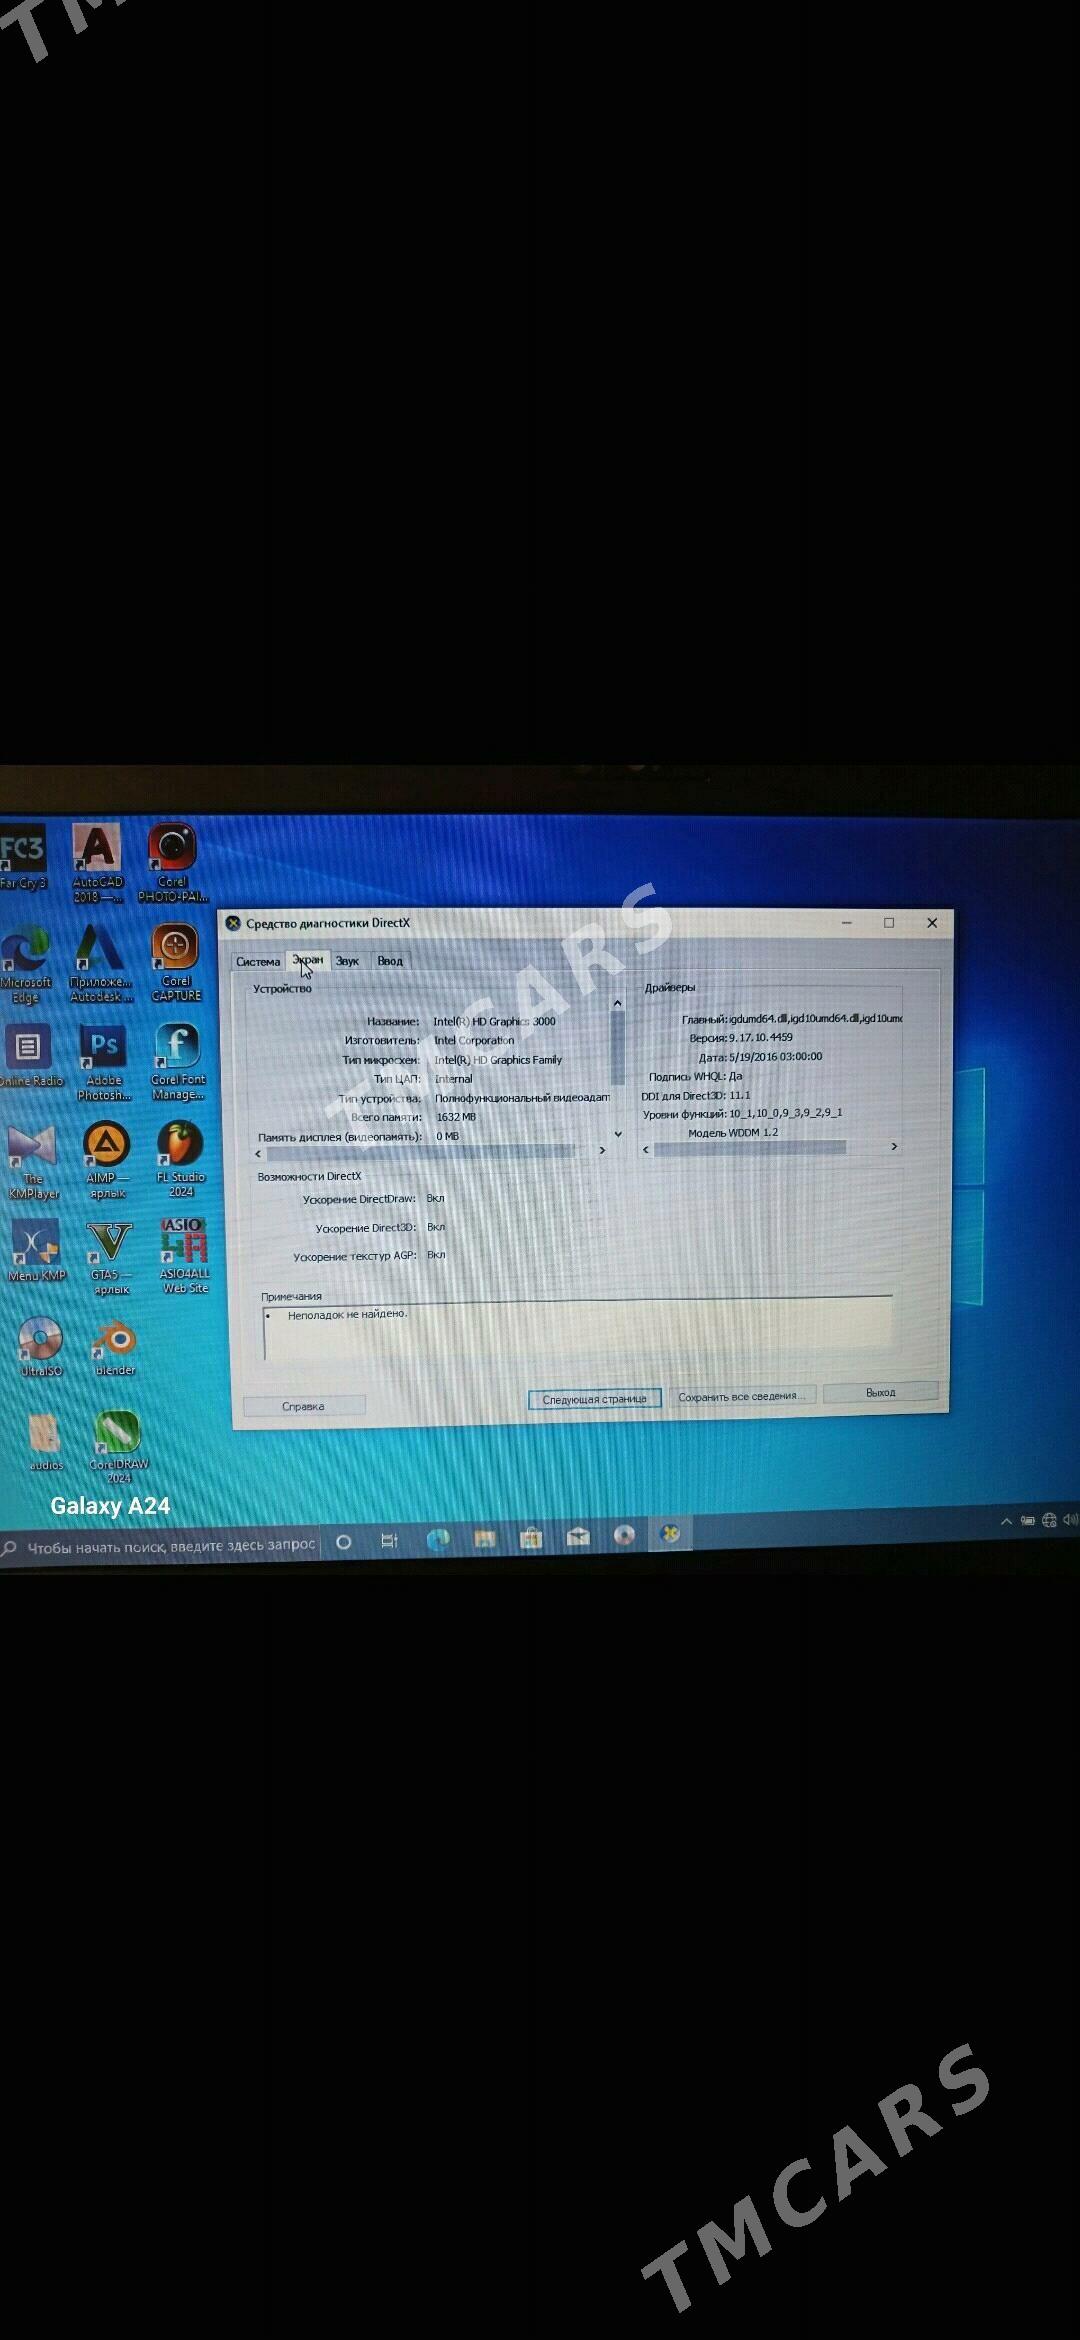
Task: Click the network tray icon
Action: [x=1048, y=1520]
